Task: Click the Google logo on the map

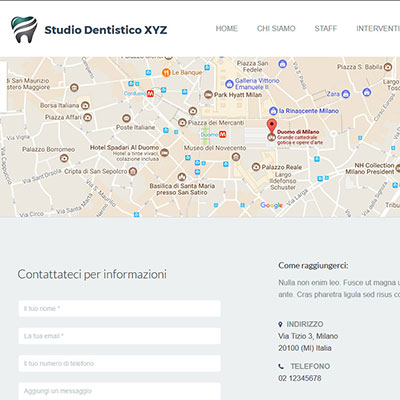Action: click(x=271, y=205)
